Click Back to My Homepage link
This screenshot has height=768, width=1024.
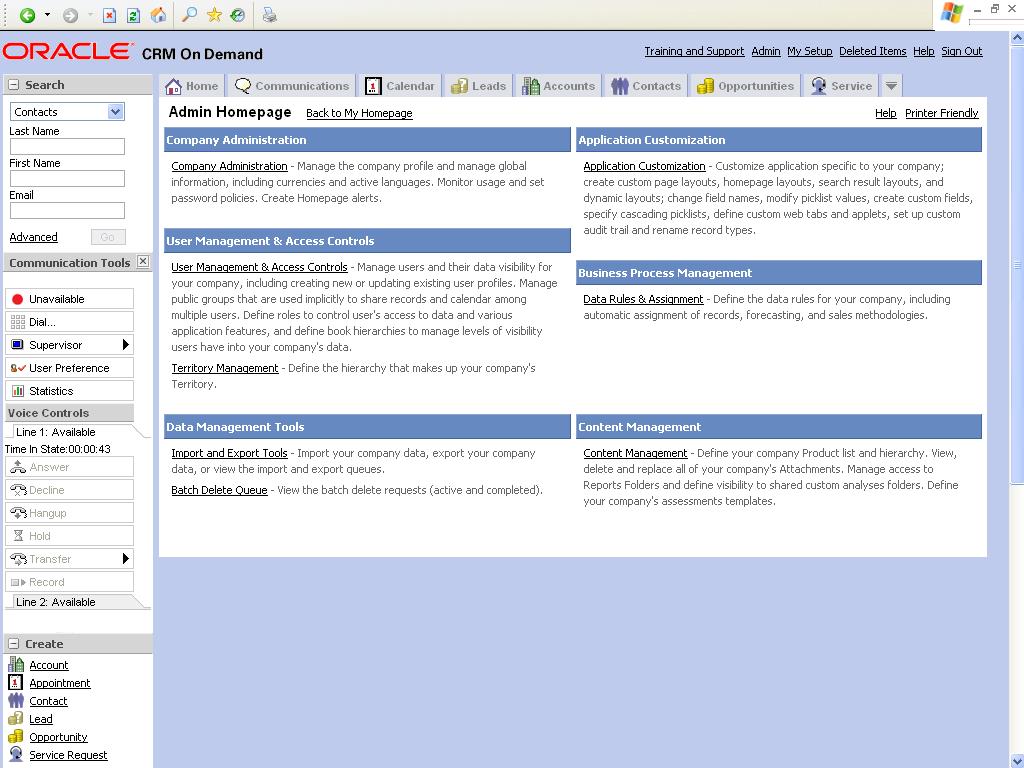coord(359,113)
